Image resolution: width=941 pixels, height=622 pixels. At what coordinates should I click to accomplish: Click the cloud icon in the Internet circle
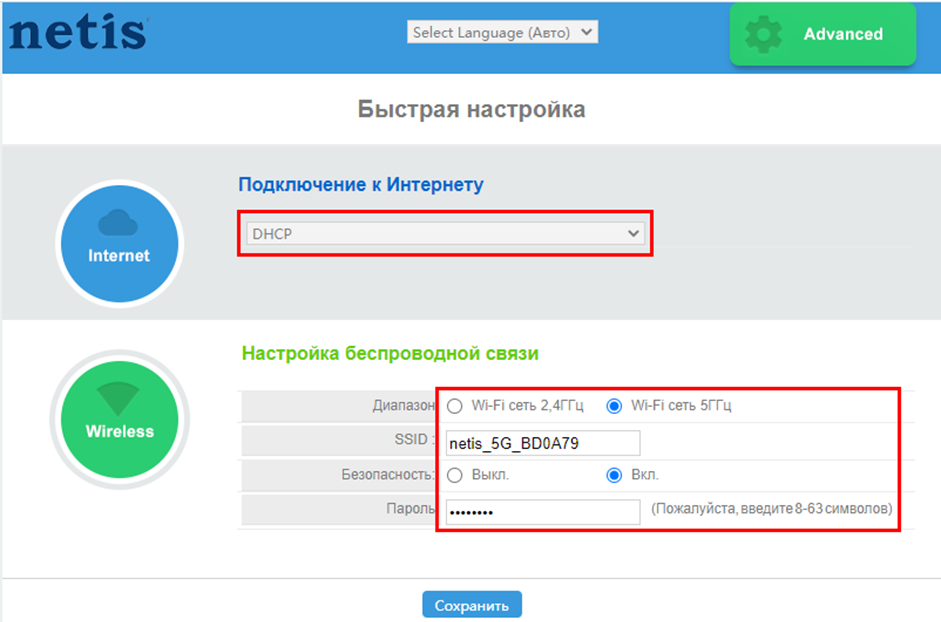[118, 223]
